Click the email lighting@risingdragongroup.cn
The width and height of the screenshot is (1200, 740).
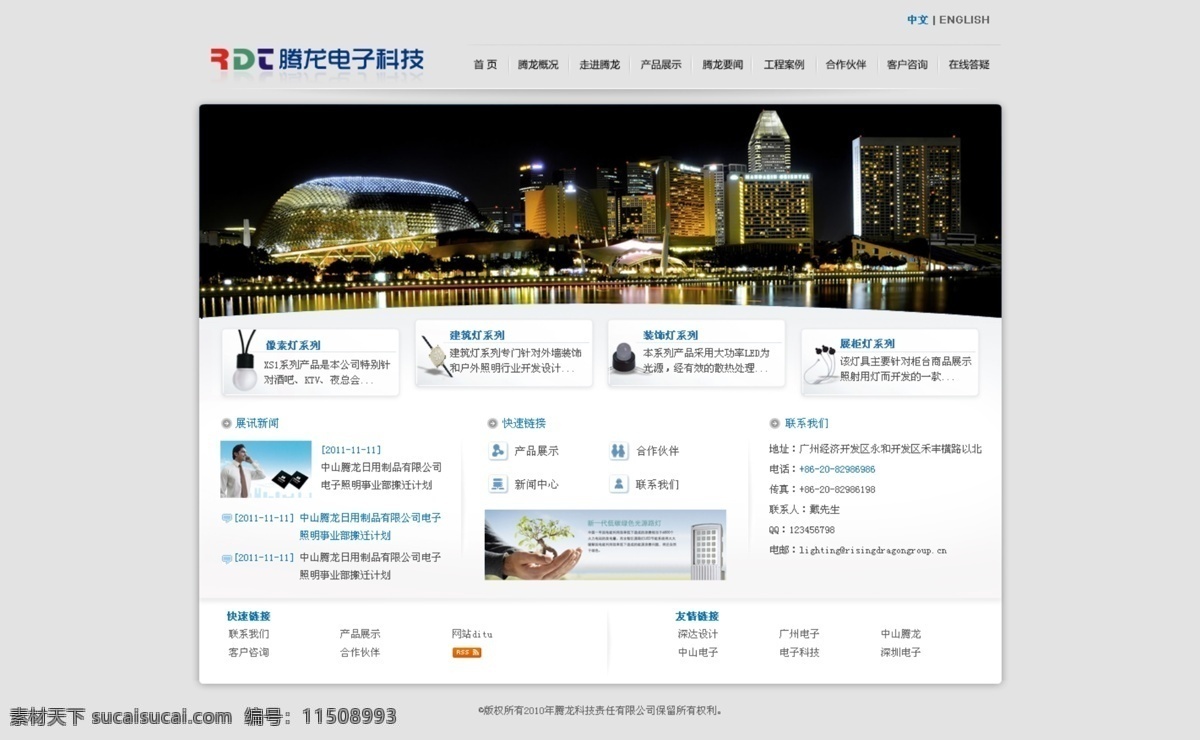click(x=872, y=550)
